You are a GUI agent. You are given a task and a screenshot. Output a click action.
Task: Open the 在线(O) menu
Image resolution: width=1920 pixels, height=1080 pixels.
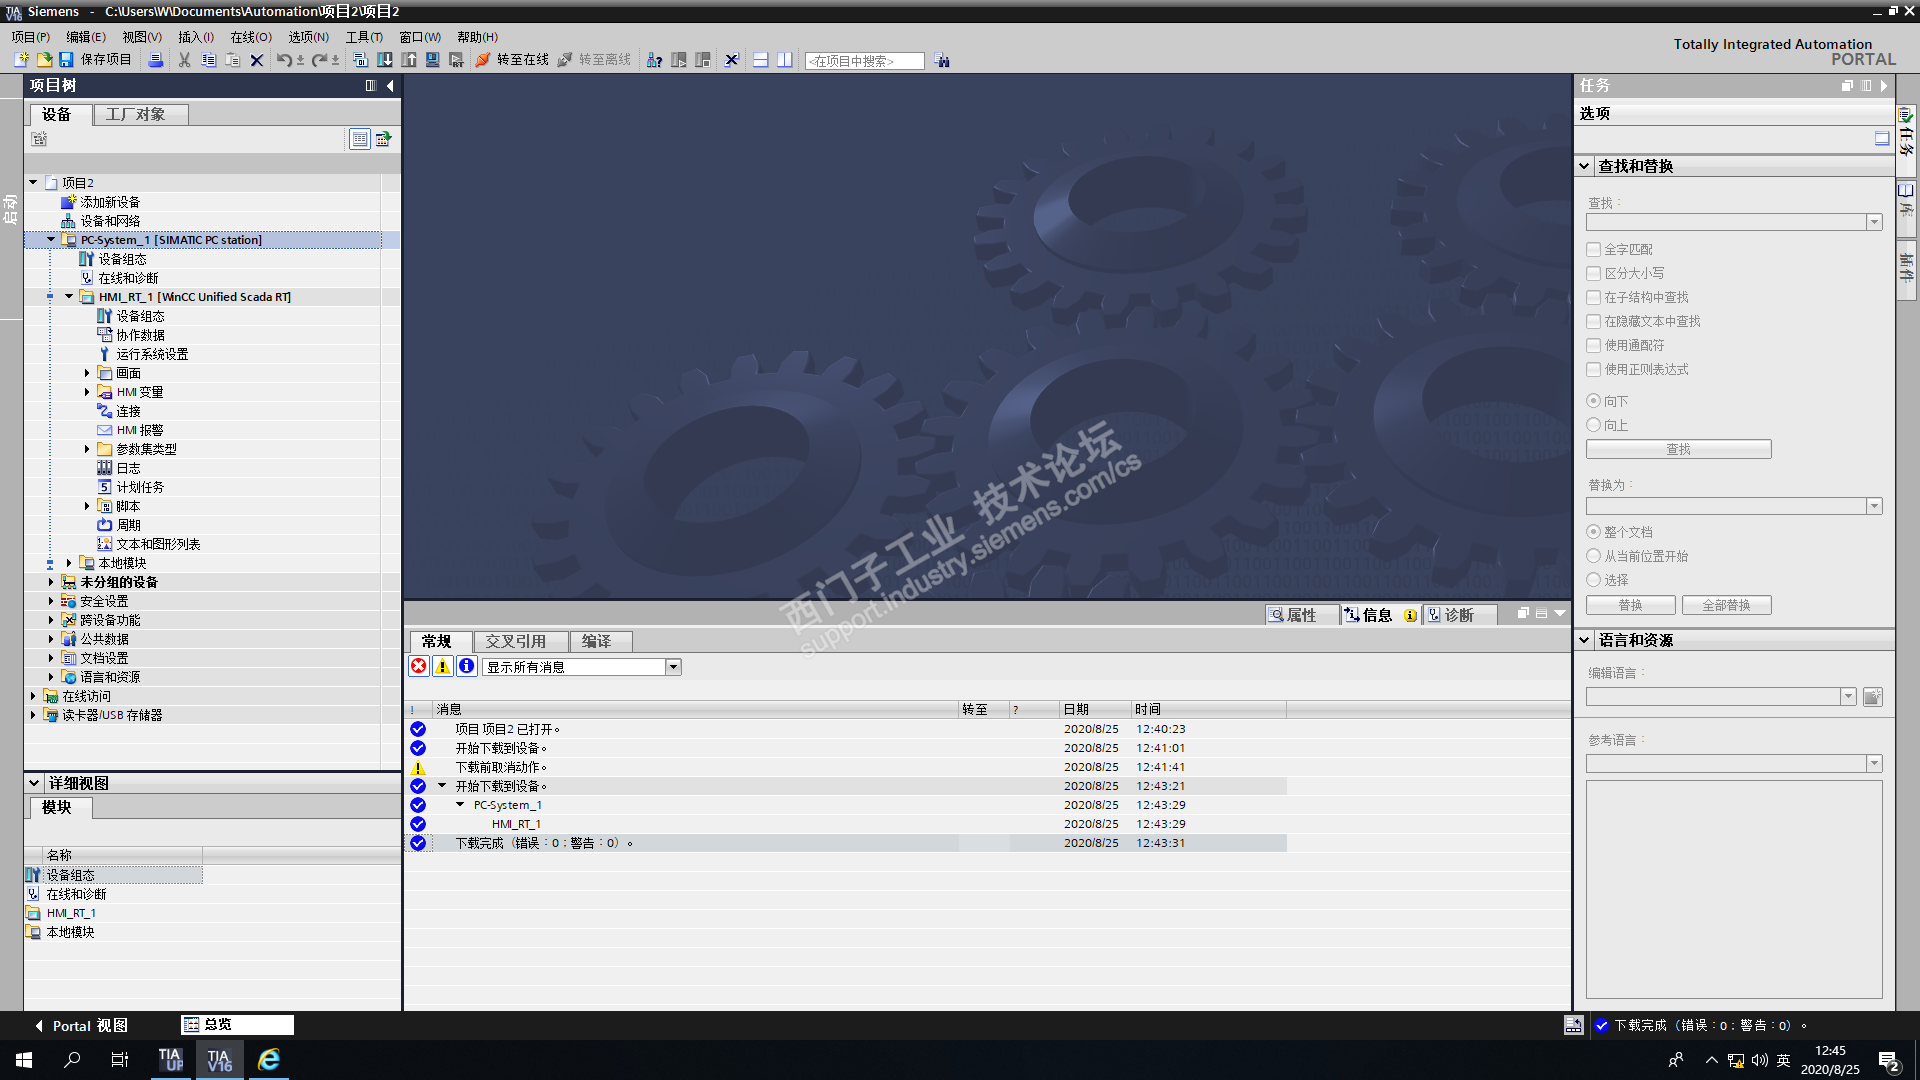(x=250, y=37)
